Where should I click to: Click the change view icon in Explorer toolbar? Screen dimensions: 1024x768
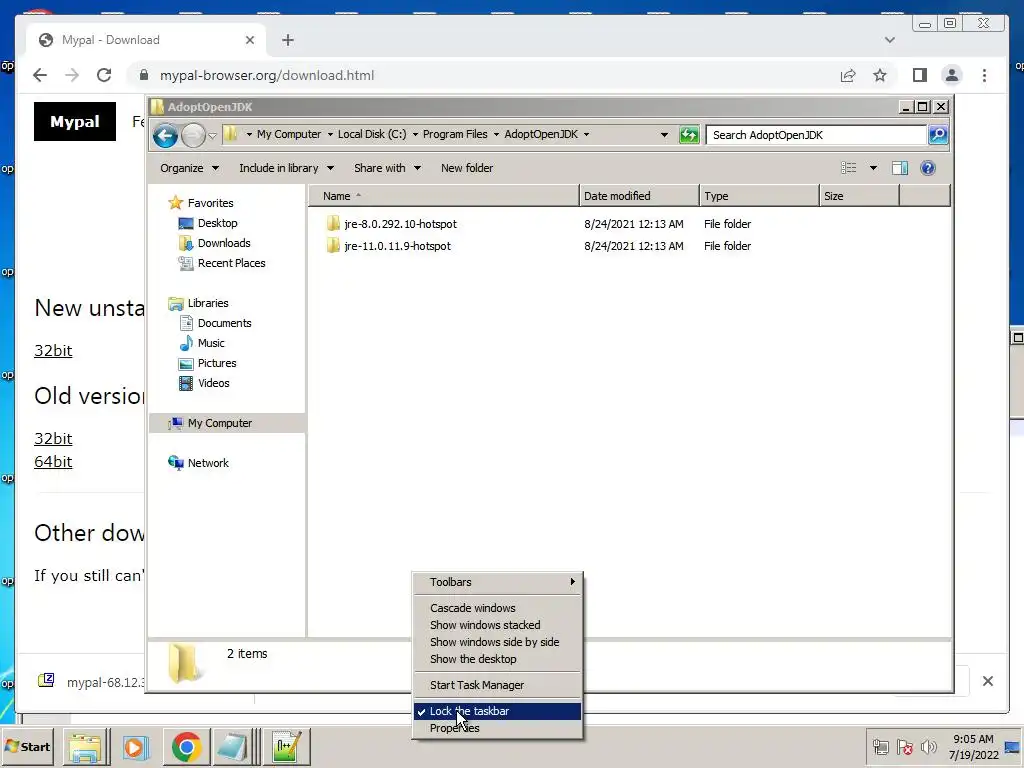(848, 168)
